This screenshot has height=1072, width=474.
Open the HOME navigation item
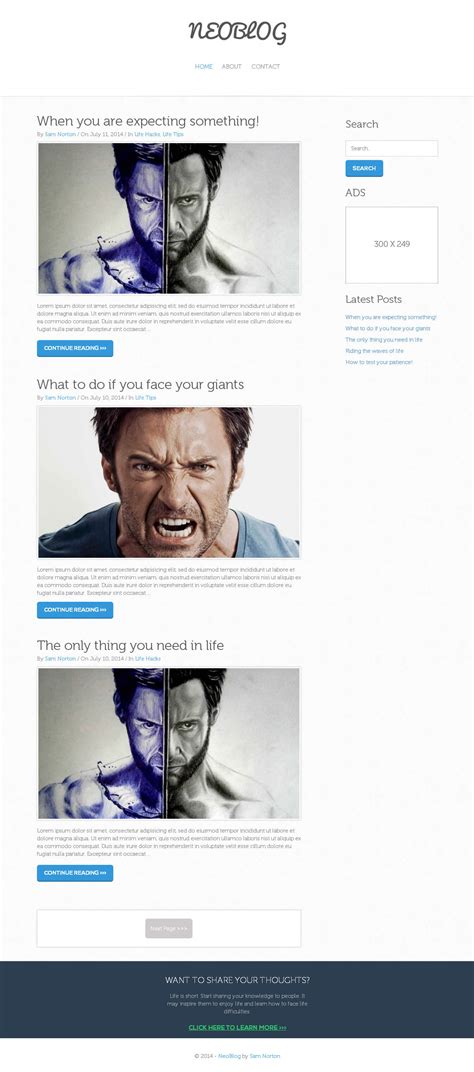click(x=204, y=66)
